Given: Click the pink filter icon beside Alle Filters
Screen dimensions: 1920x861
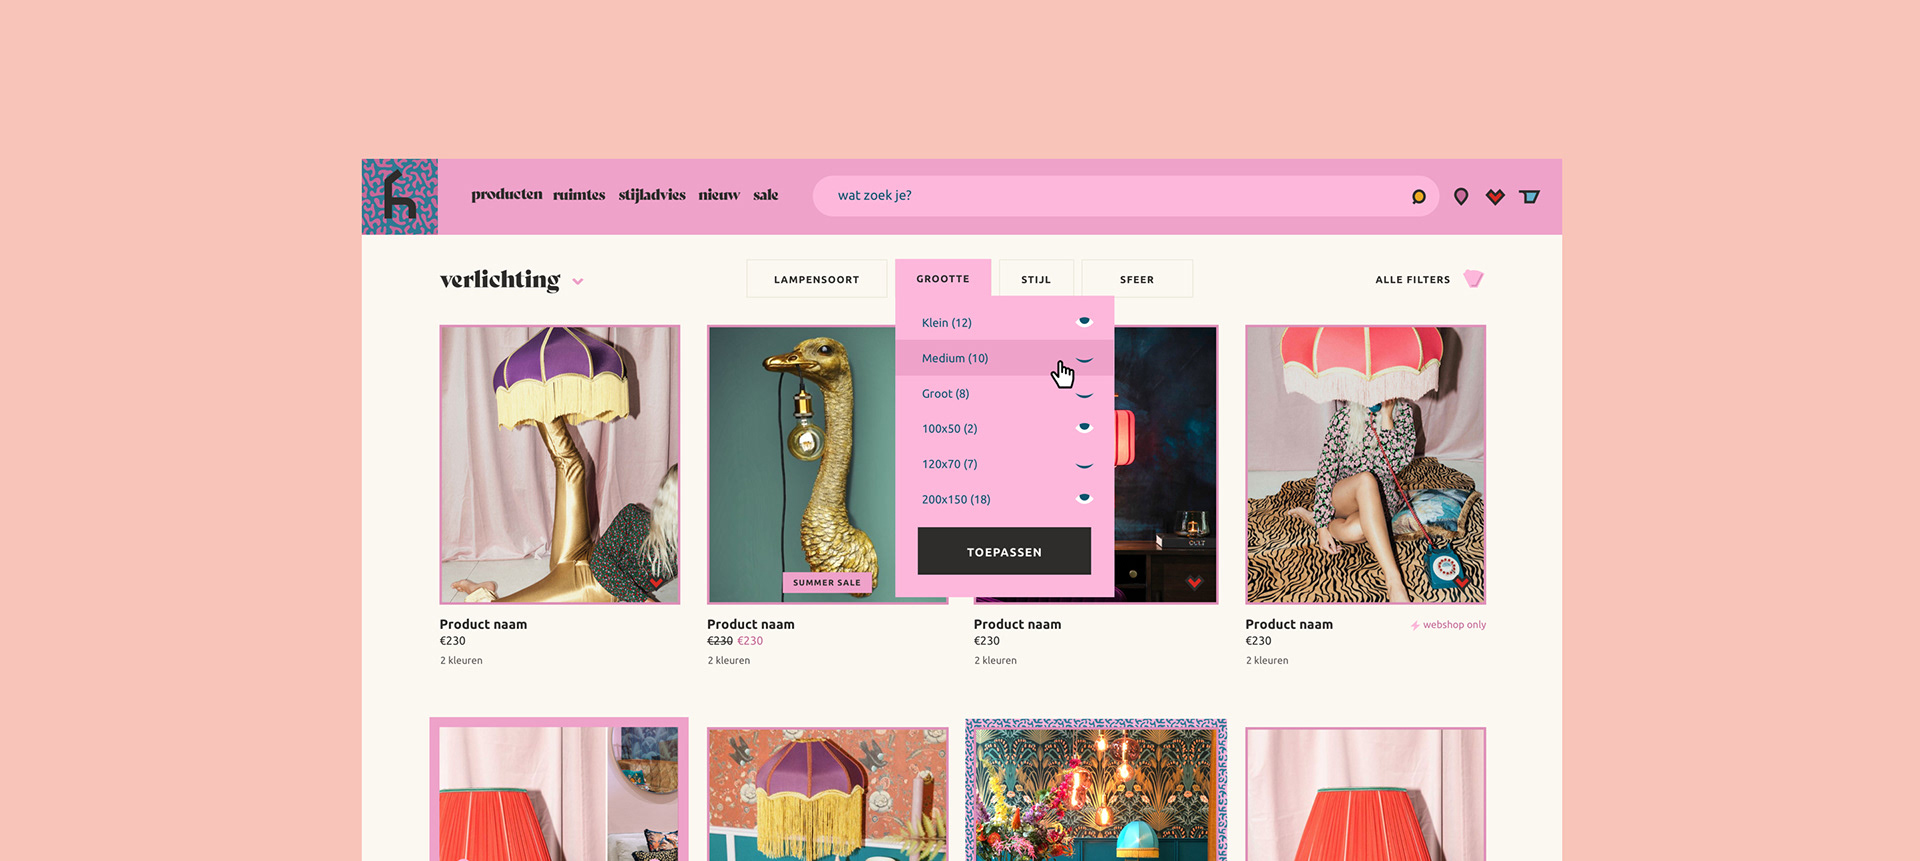Looking at the screenshot, I should 1474,279.
